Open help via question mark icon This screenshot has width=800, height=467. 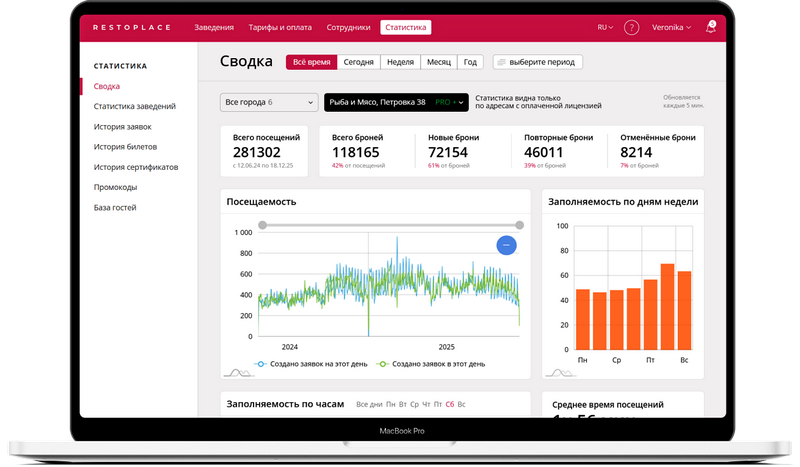631,28
